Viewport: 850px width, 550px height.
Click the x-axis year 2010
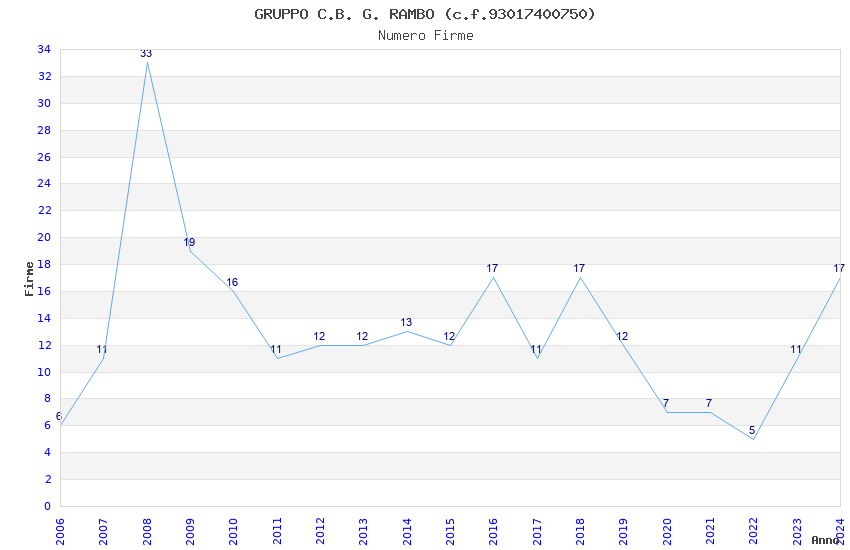tap(233, 532)
